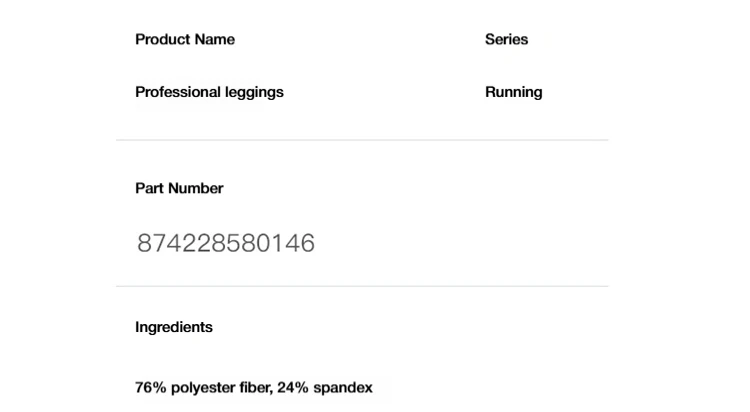
Task: Click the Ingredients section heading
Action: point(174,327)
